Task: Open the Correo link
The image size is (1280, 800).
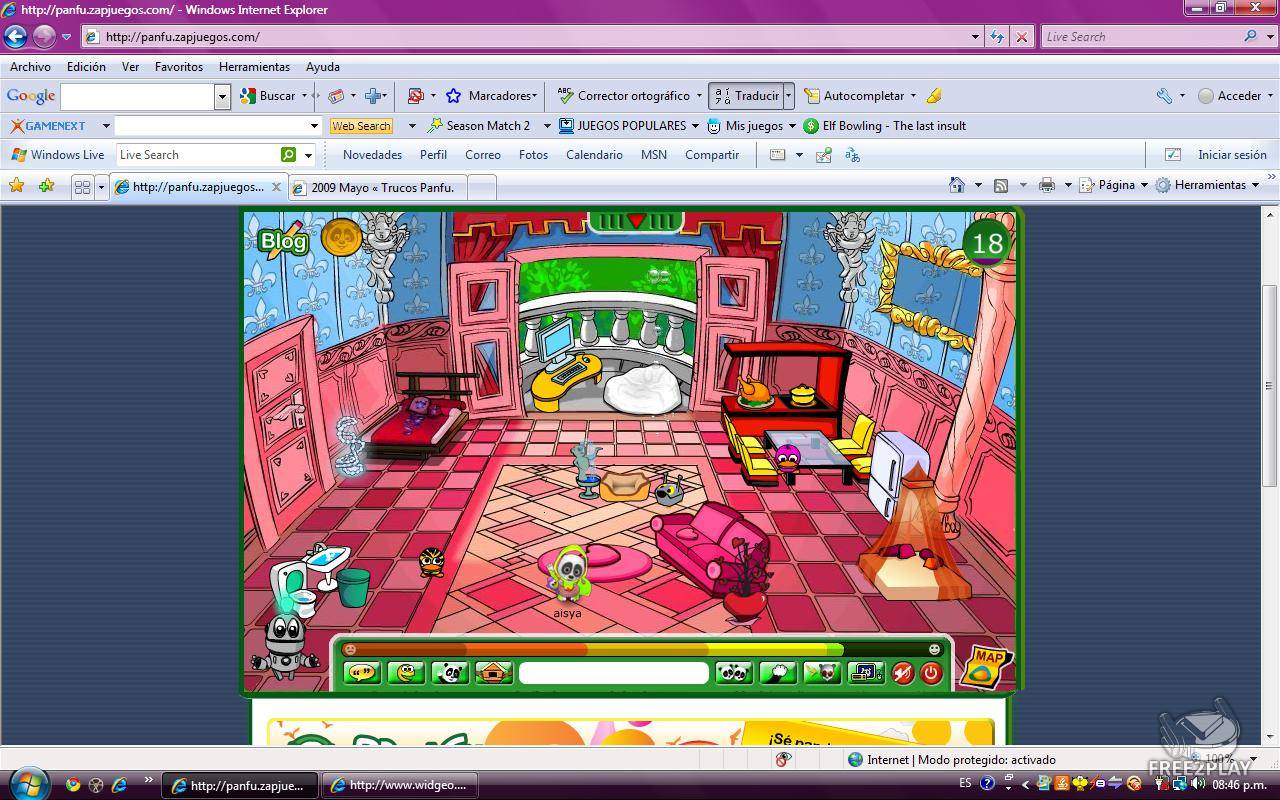Action: point(483,155)
